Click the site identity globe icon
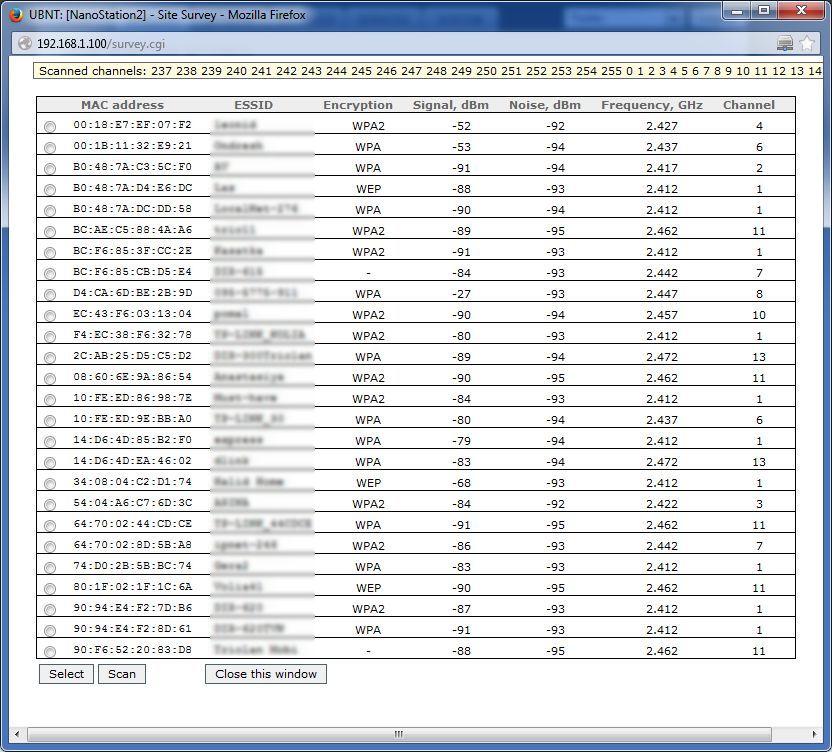This screenshot has width=832, height=752. tap(25, 44)
